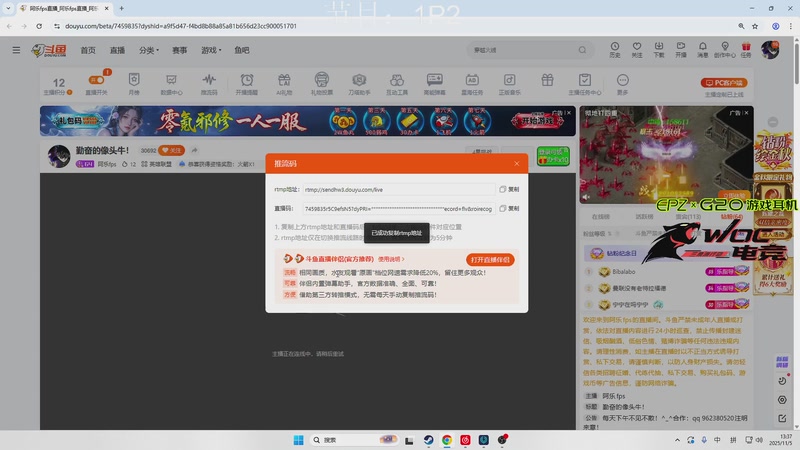This screenshot has width=800, height=450.
Task: Open the Windows Start menu
Action: [298, 440]
